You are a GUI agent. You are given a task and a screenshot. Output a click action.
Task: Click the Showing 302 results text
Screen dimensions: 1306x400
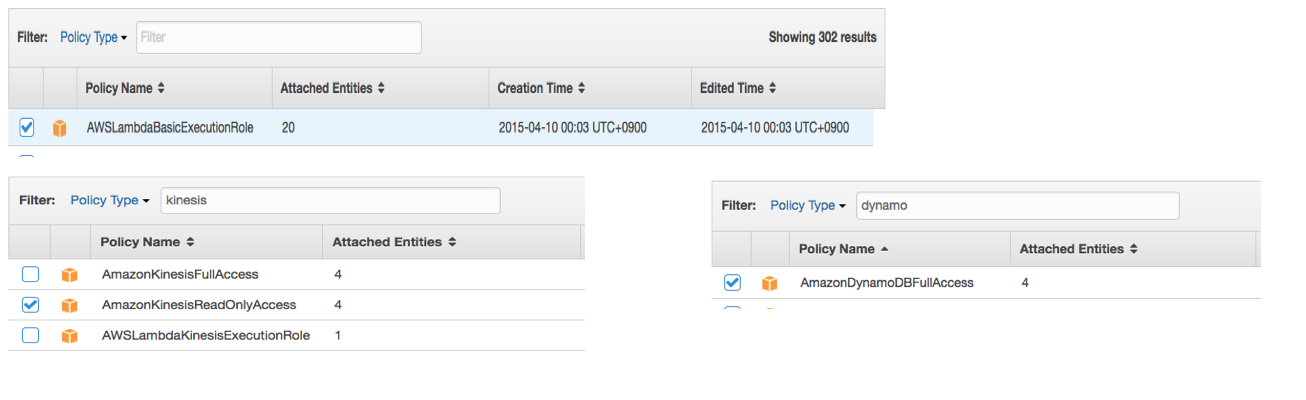[x=822, y=37]
